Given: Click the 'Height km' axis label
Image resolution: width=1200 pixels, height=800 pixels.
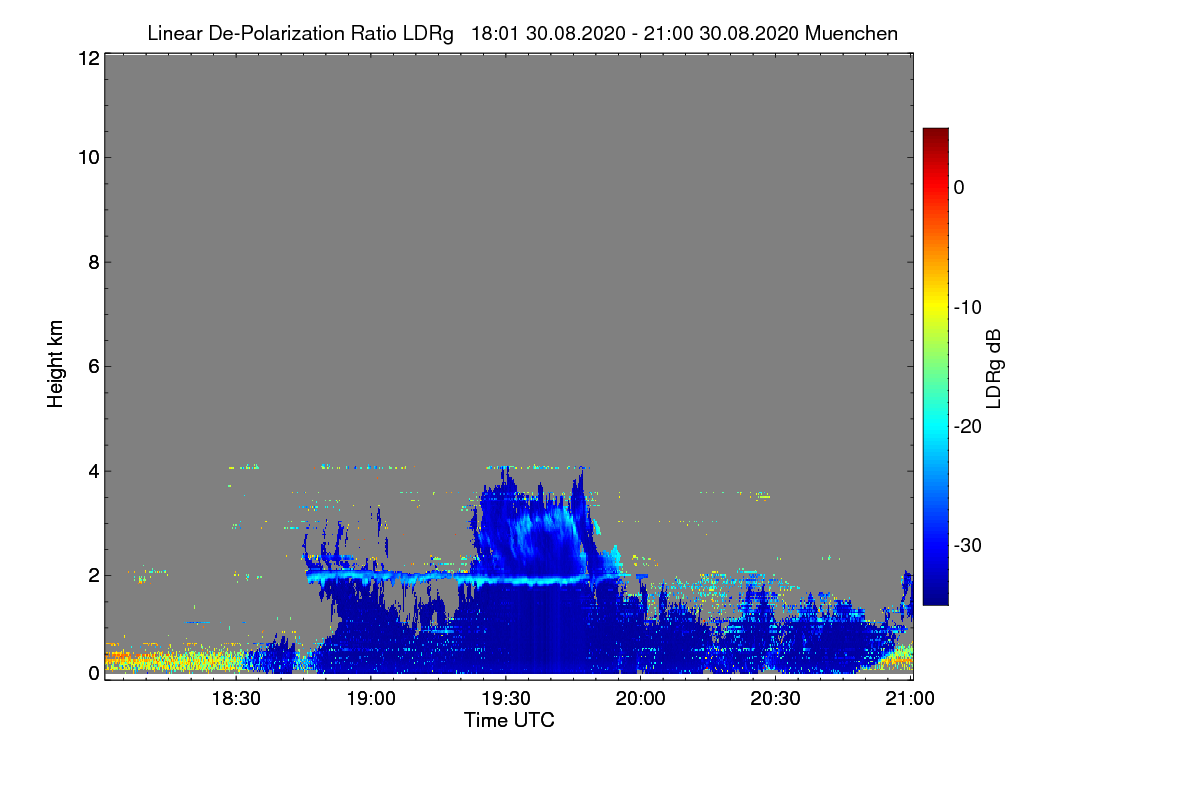Looking at the screenshot, I should tap(56, 365).
